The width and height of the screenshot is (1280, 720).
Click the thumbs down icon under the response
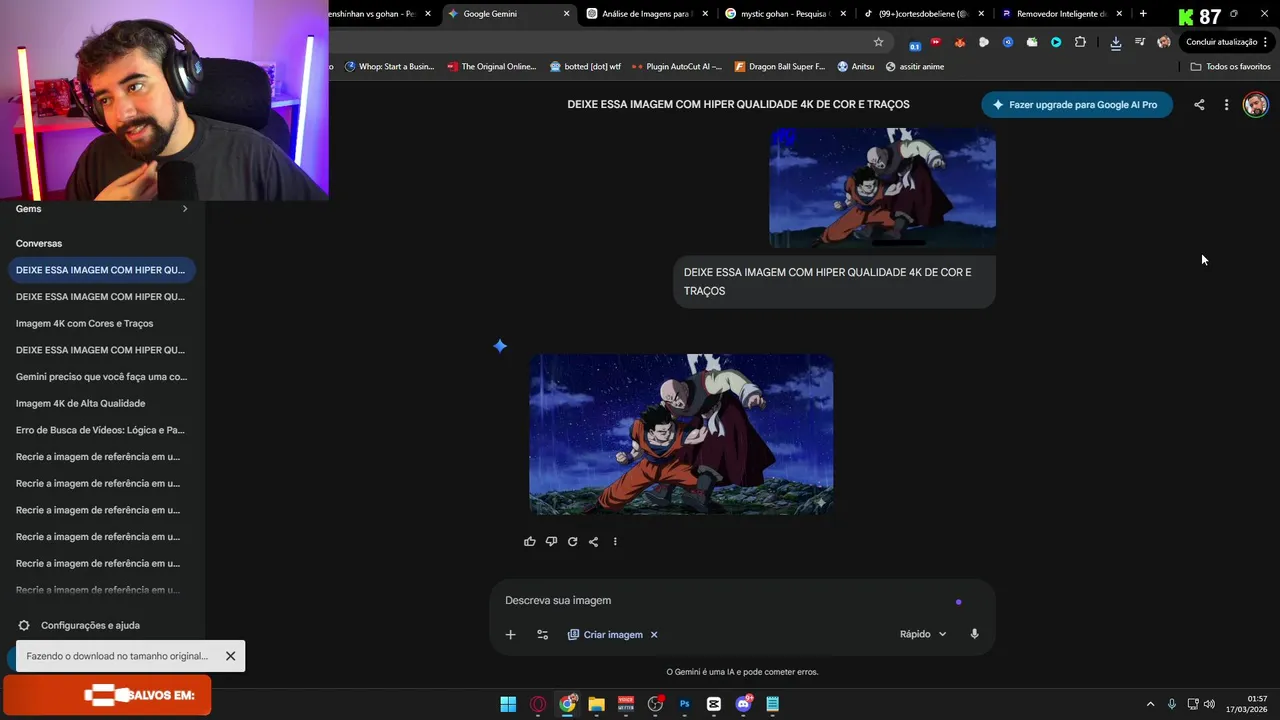coord(551,541)
